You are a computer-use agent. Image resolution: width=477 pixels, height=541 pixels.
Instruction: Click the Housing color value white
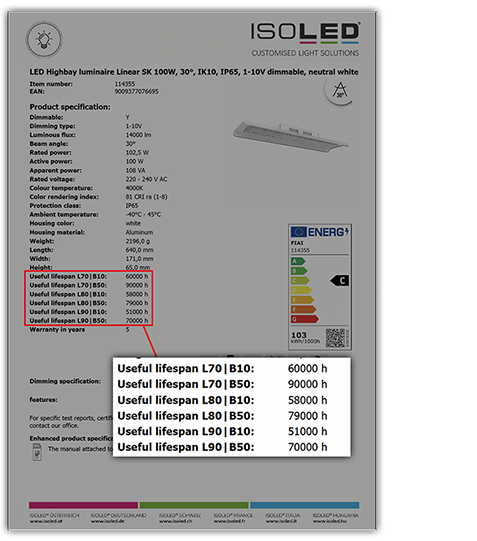[x=133, y=223]
